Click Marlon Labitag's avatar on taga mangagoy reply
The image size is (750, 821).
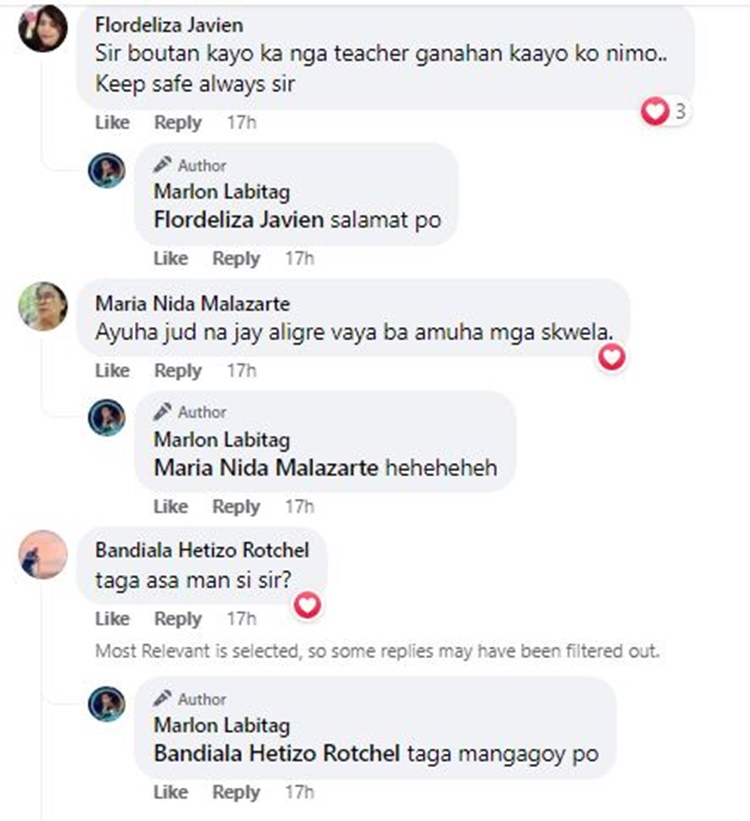coord(107,704)
